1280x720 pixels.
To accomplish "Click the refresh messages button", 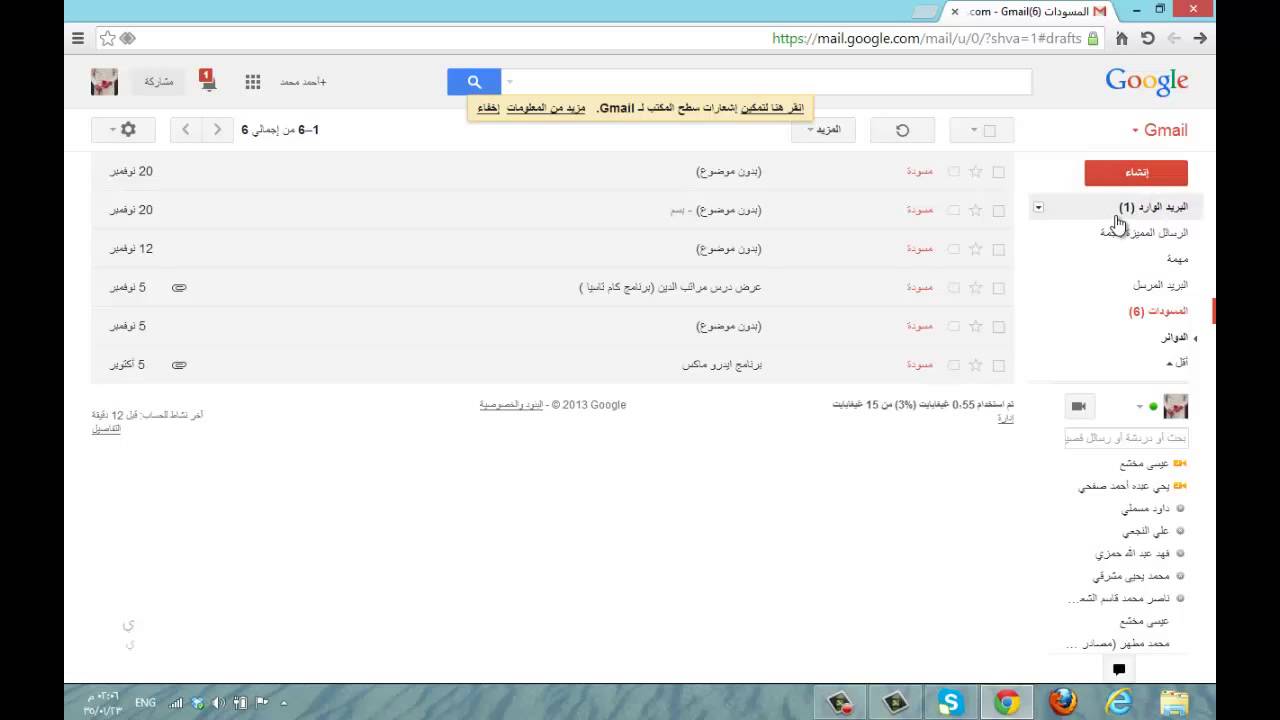I will coord(902,130).
